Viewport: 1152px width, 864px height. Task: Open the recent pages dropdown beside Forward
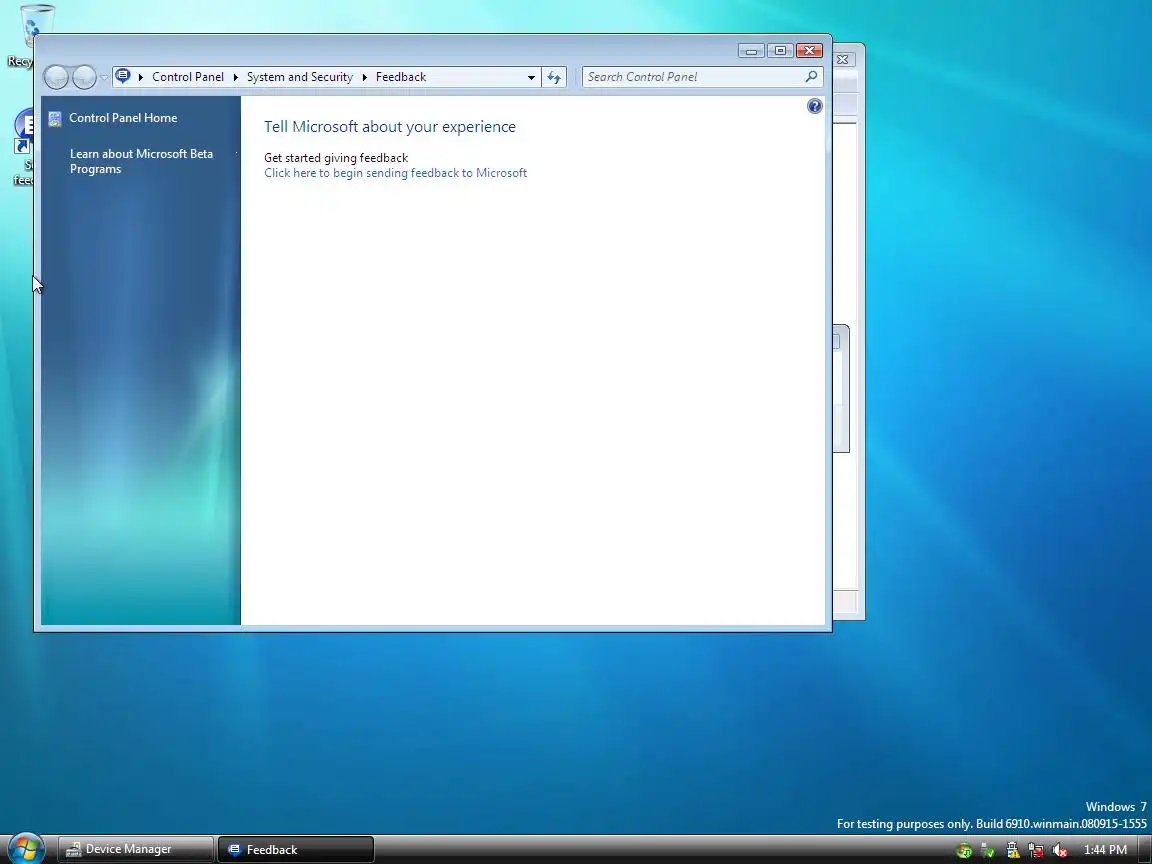[x=104, y=77]
